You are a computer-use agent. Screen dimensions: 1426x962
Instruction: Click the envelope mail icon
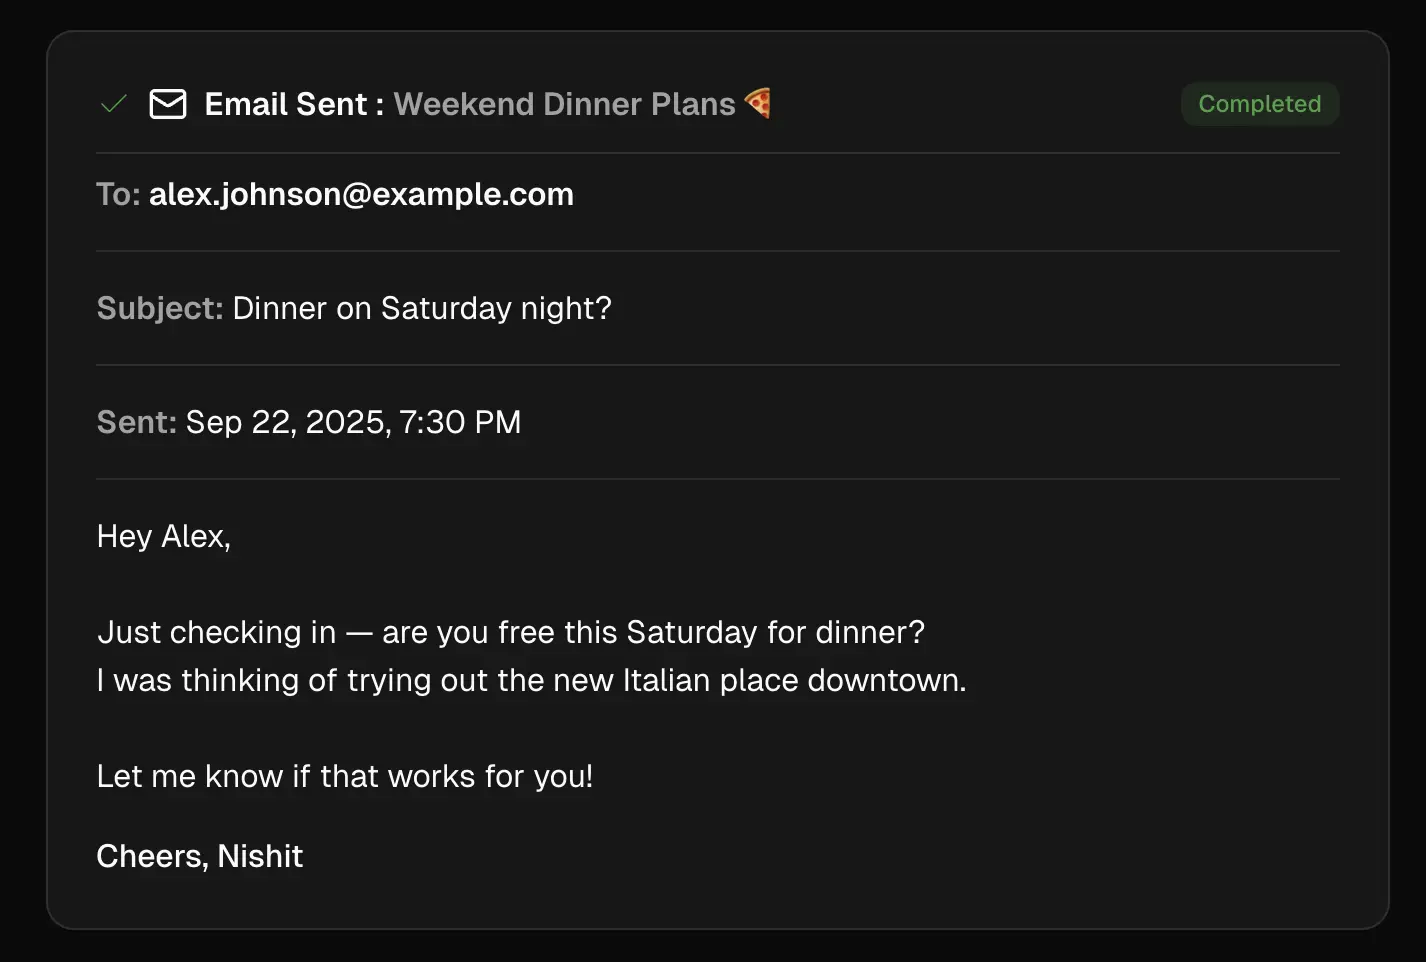pyautogui.click(x=168, y=104)
